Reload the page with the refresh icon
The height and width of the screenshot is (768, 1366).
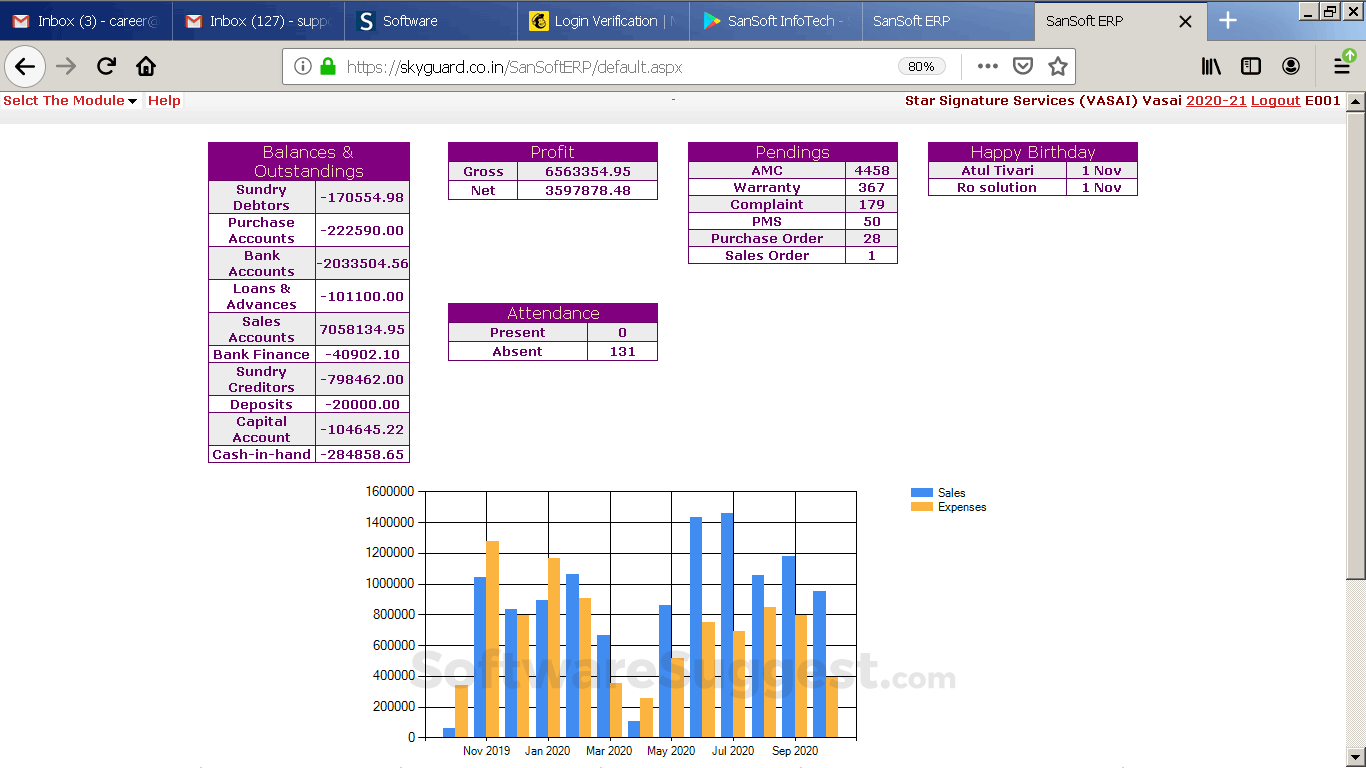point(106,67)
